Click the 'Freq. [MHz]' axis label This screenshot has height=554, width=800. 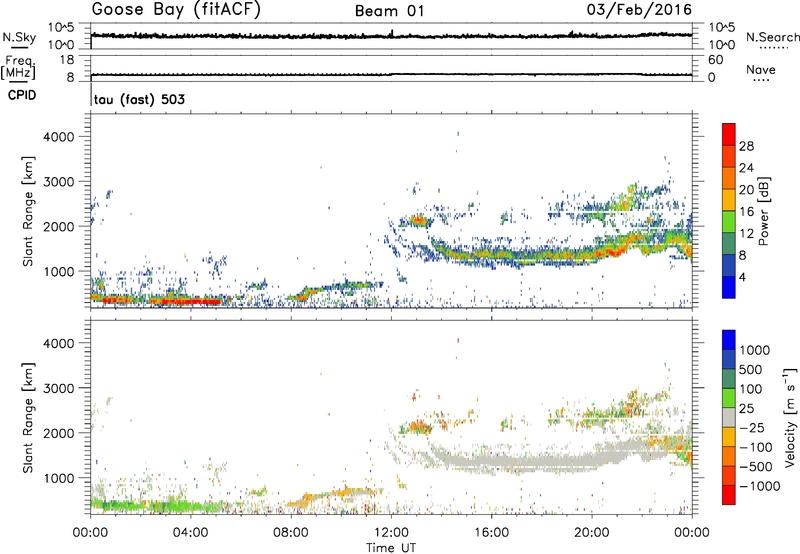(19, 67)
